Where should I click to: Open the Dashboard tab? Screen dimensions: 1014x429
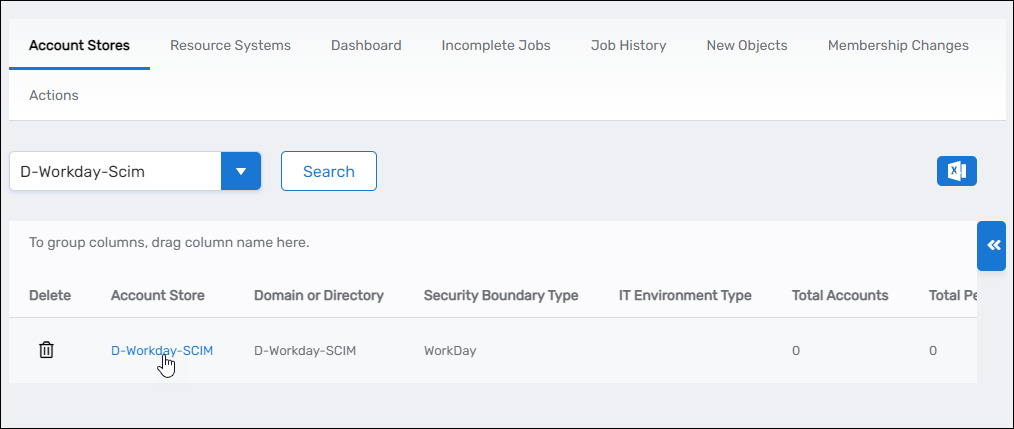[x=366, y=45]
